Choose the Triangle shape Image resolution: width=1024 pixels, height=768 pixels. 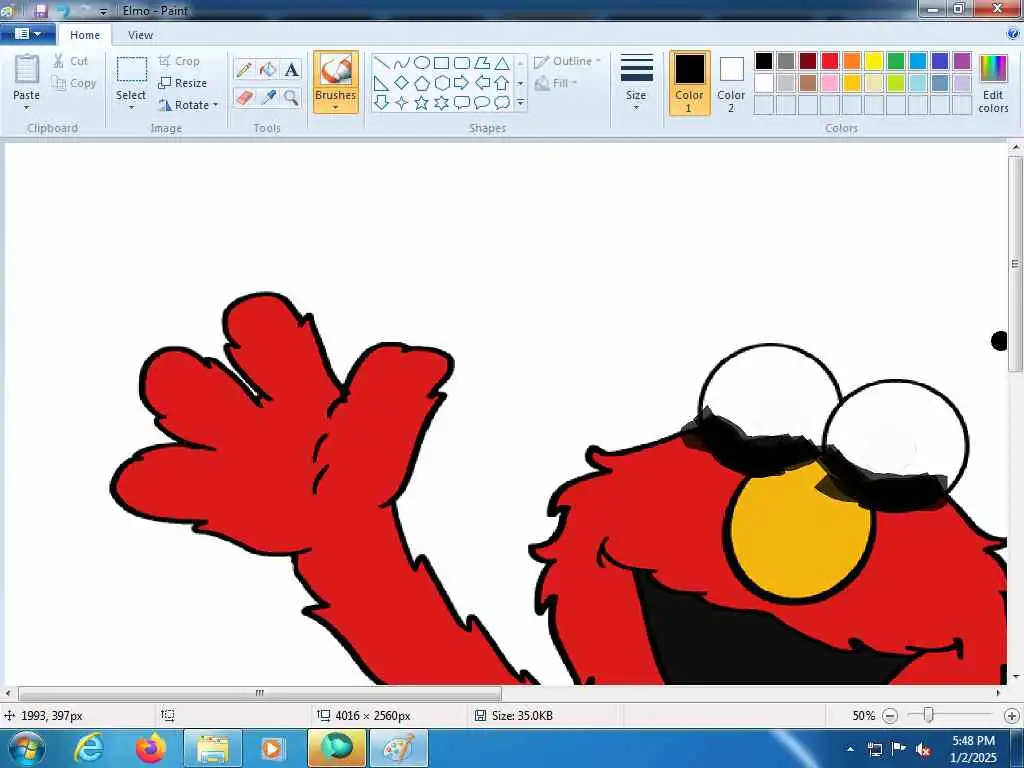pos(502,63)
